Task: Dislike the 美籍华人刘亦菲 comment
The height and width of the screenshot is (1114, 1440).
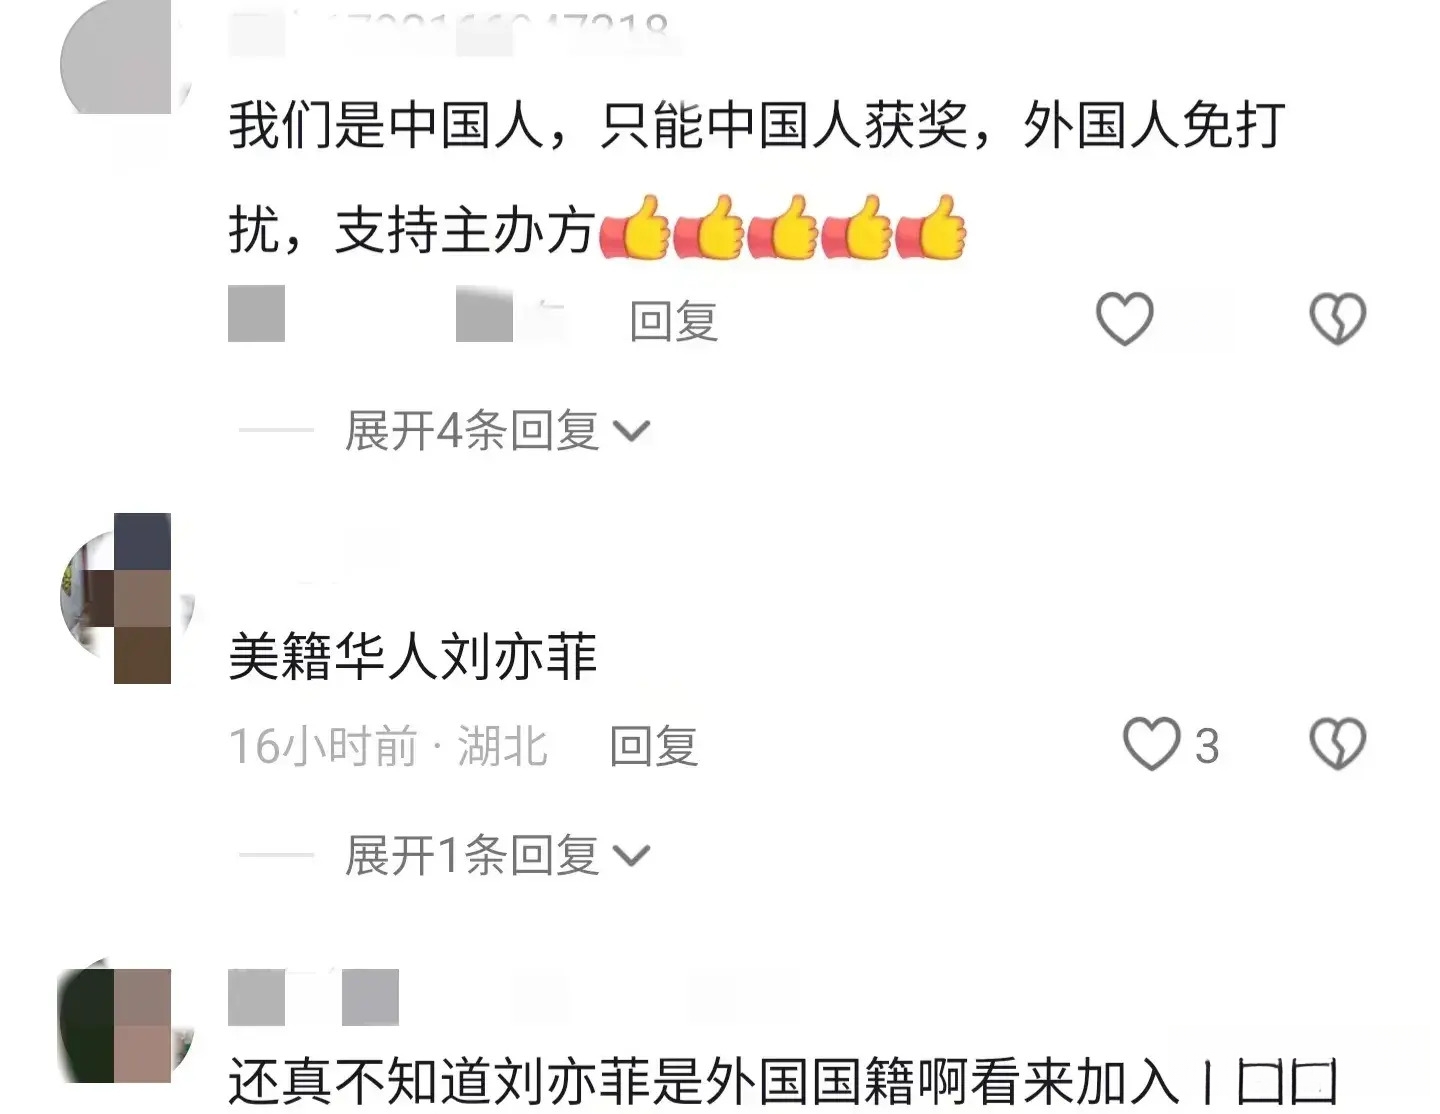Action: point(1338,744)
